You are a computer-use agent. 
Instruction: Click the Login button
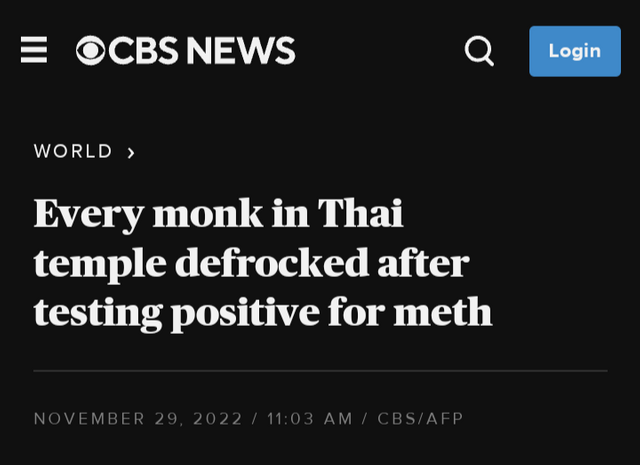click(x=574, y=51)
